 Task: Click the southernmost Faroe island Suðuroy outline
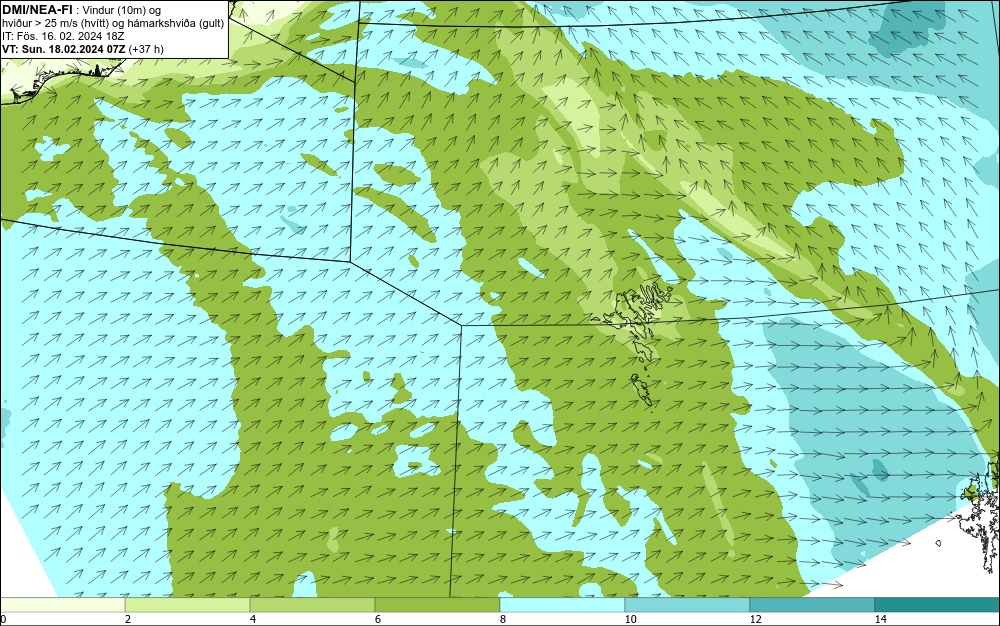642,389
